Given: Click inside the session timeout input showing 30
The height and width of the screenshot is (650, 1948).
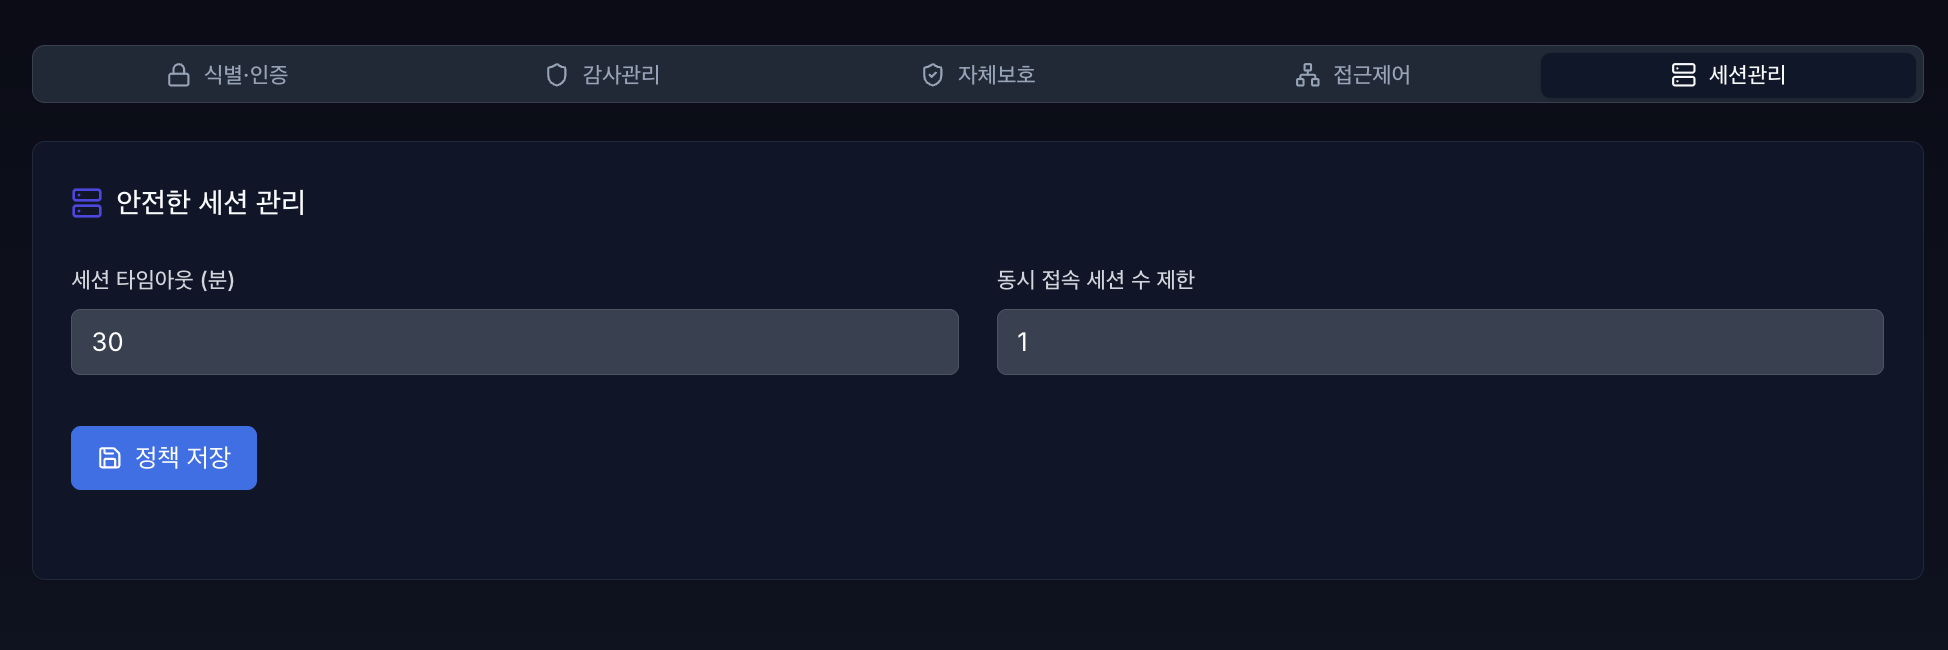Looking at the screenshot, I should (514, 341).
